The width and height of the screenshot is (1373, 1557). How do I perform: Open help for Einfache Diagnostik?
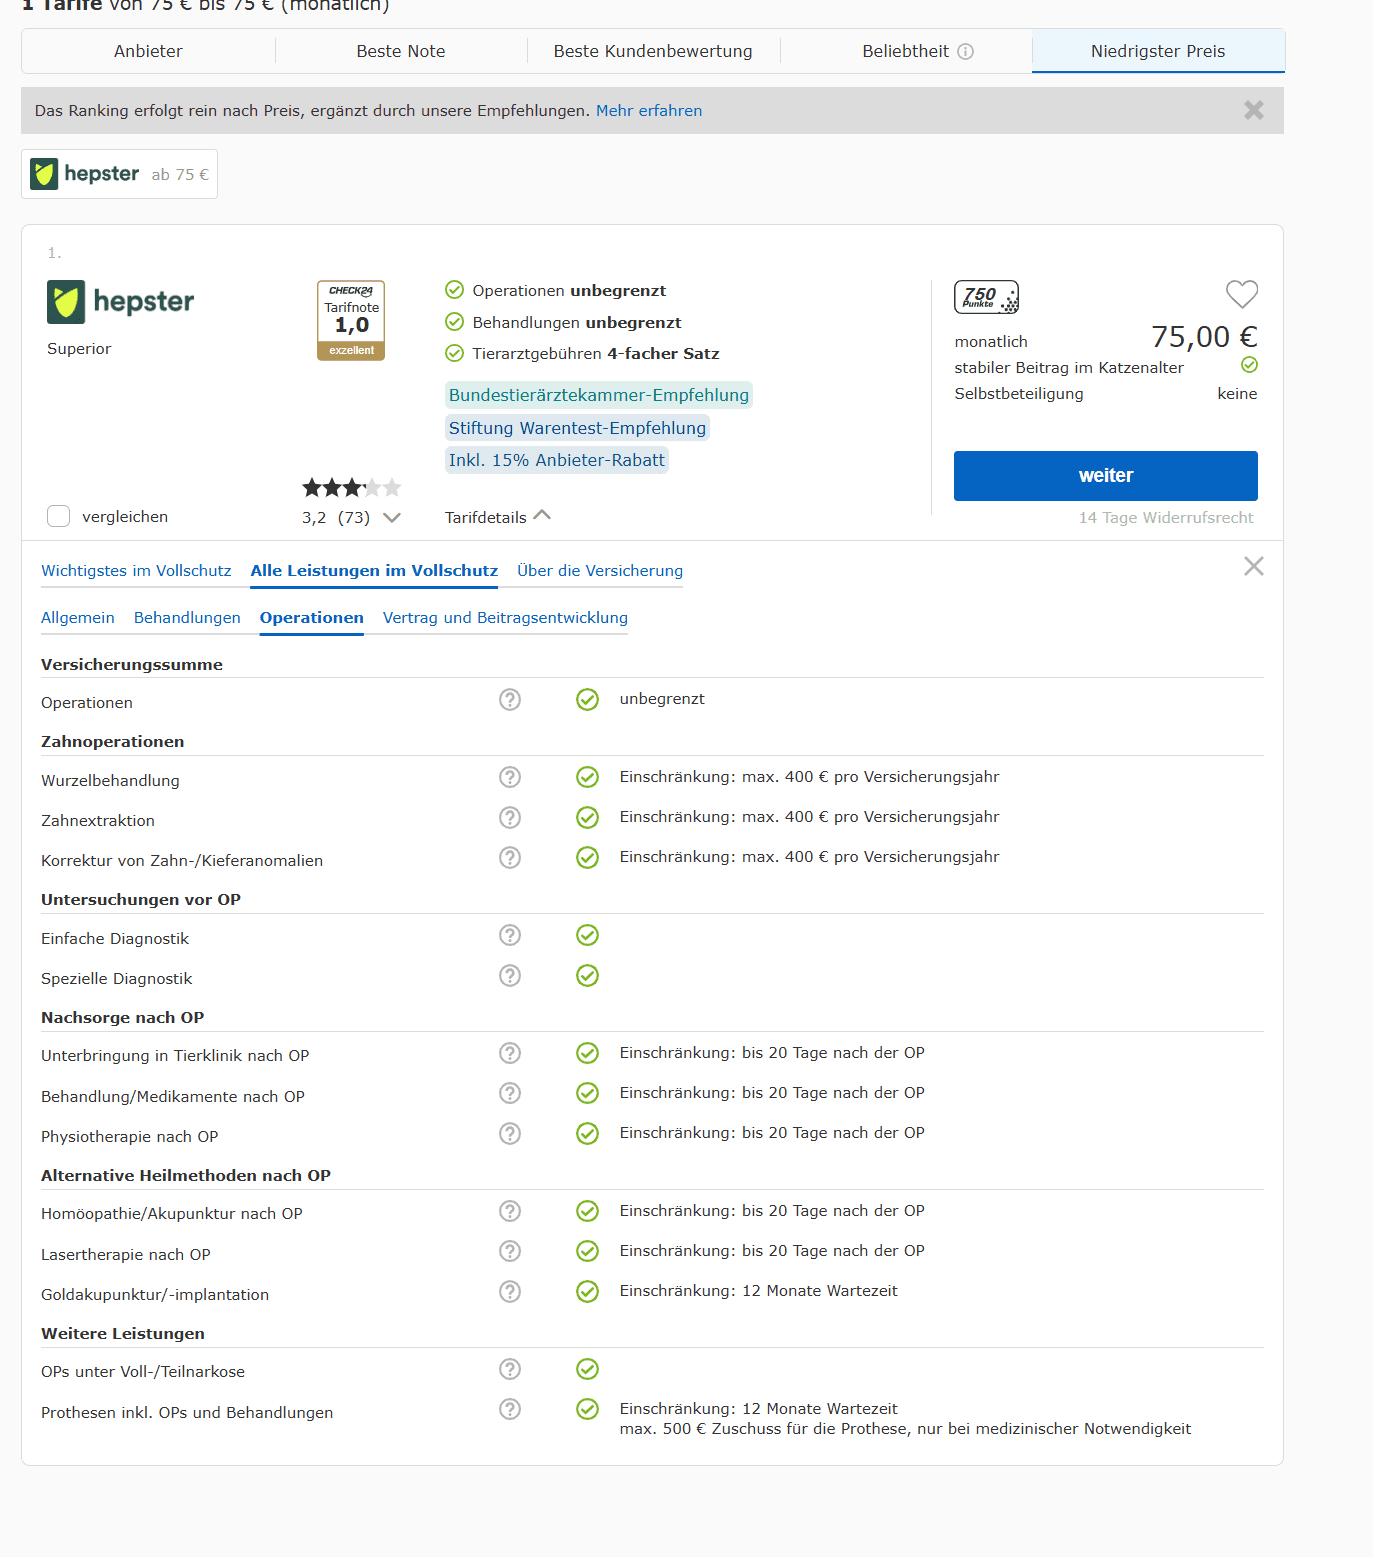[x=510, y=935]
